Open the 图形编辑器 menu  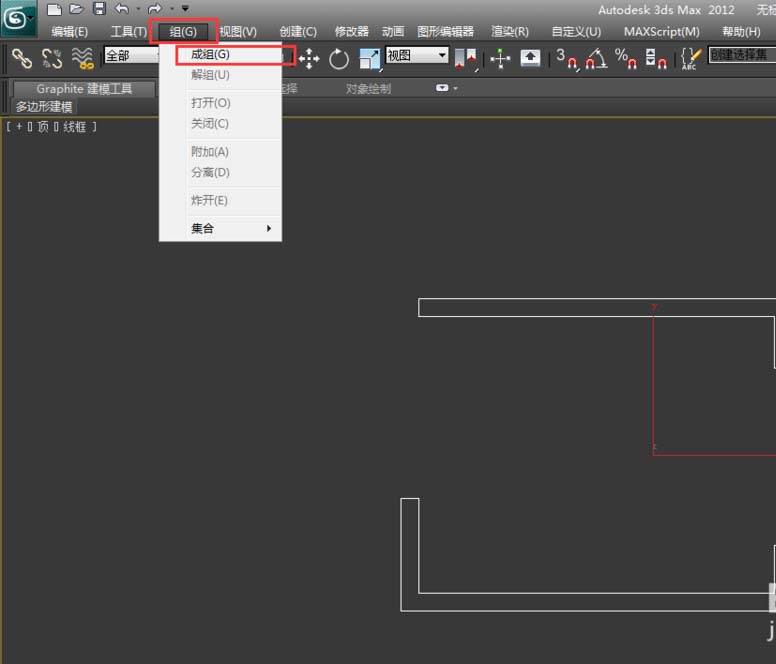click(x=445, y=32)
